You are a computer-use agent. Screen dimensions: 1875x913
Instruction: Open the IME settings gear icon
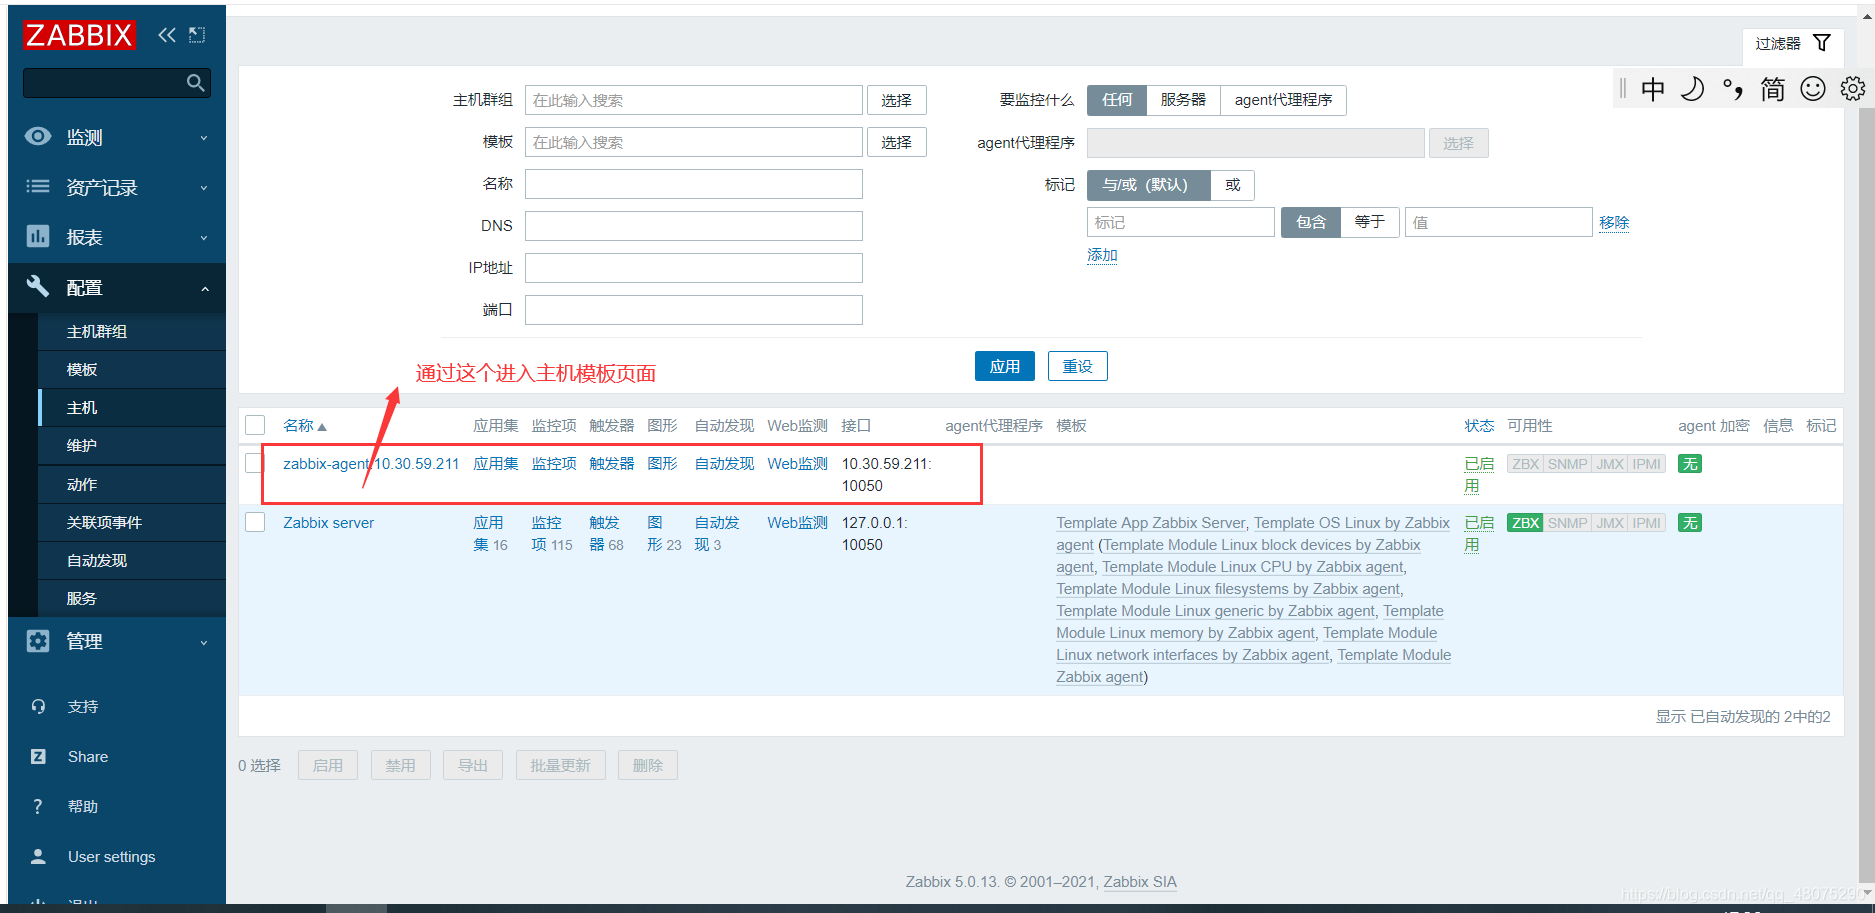point(1853,89)
